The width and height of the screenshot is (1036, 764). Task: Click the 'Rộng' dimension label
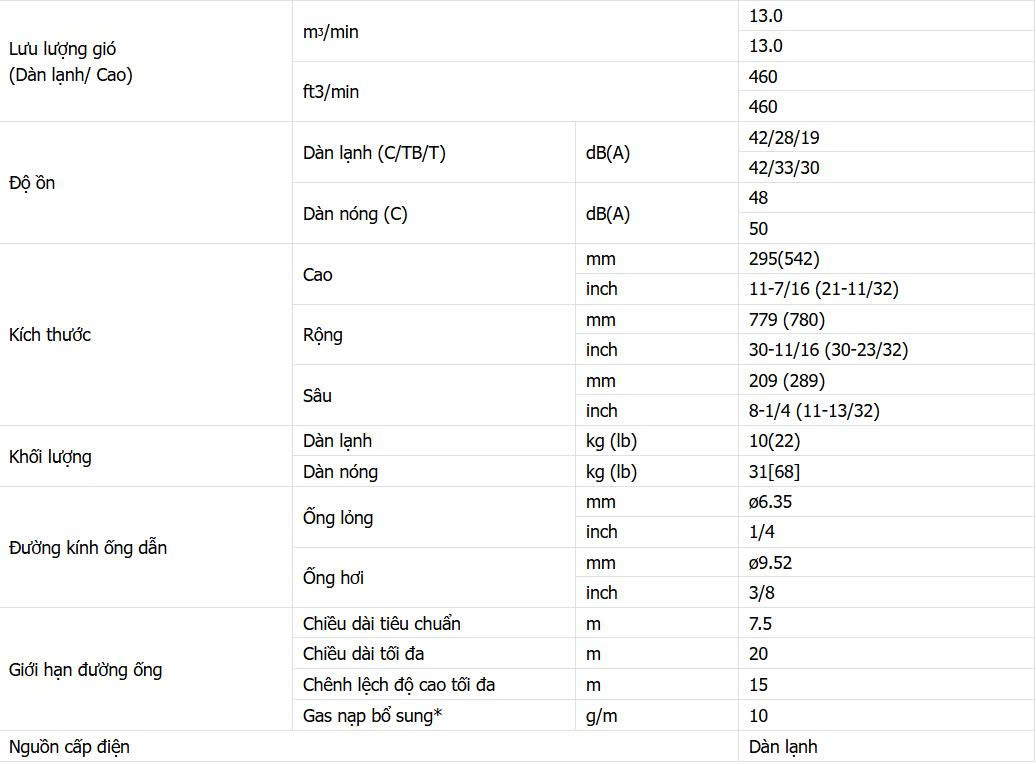click(x=323, y=335)
